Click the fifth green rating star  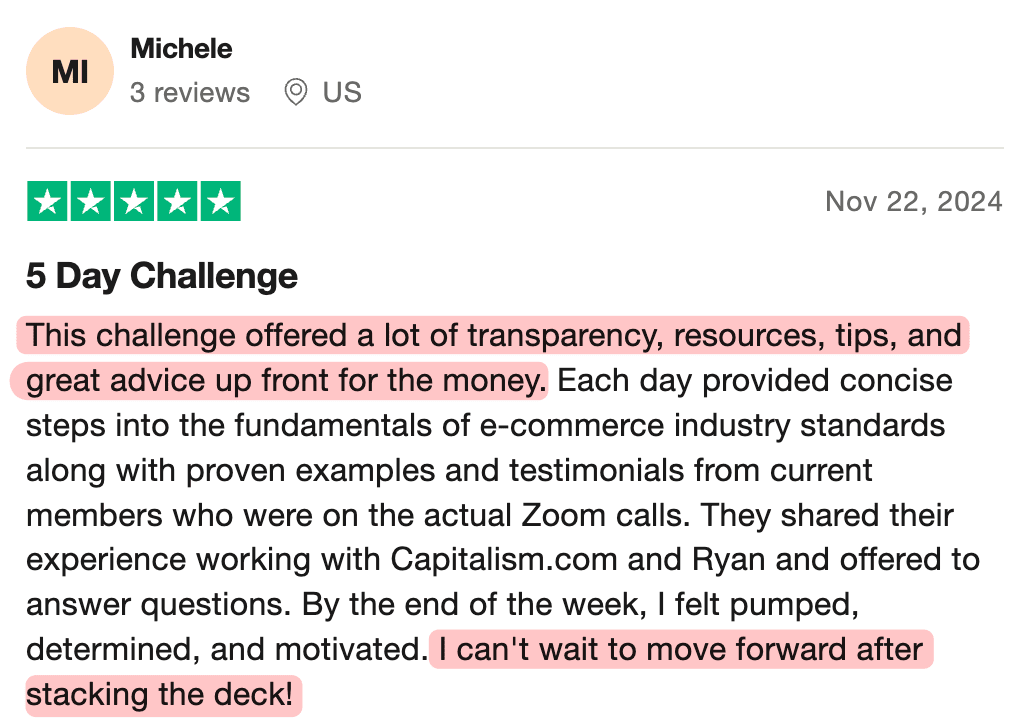tap(220, 202)
